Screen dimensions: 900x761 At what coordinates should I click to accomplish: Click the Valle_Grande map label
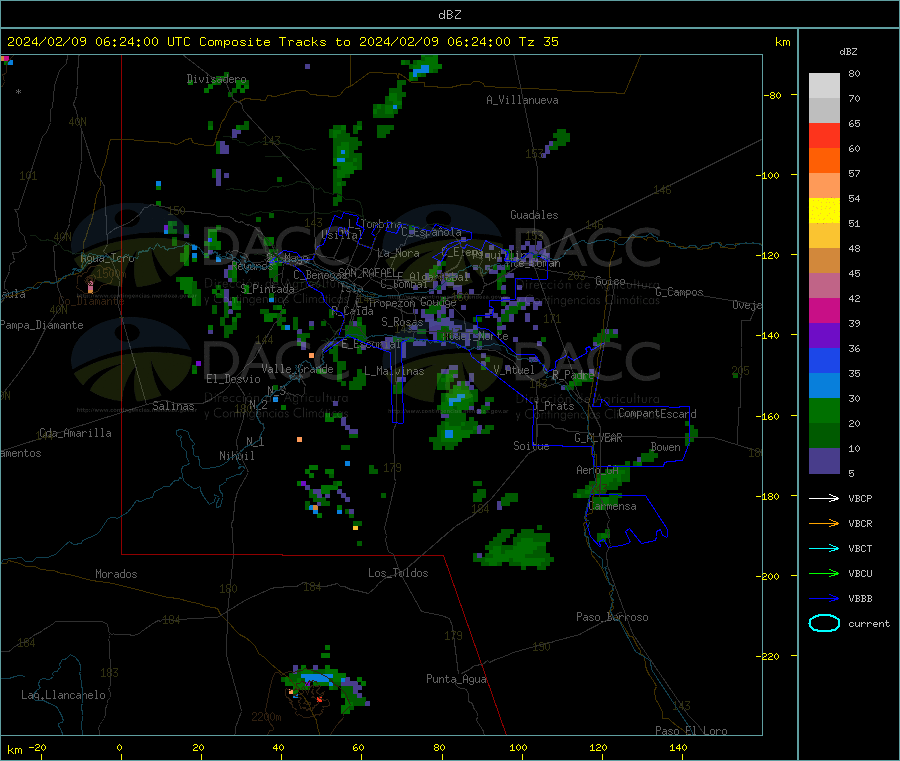[x=297, y=369]
